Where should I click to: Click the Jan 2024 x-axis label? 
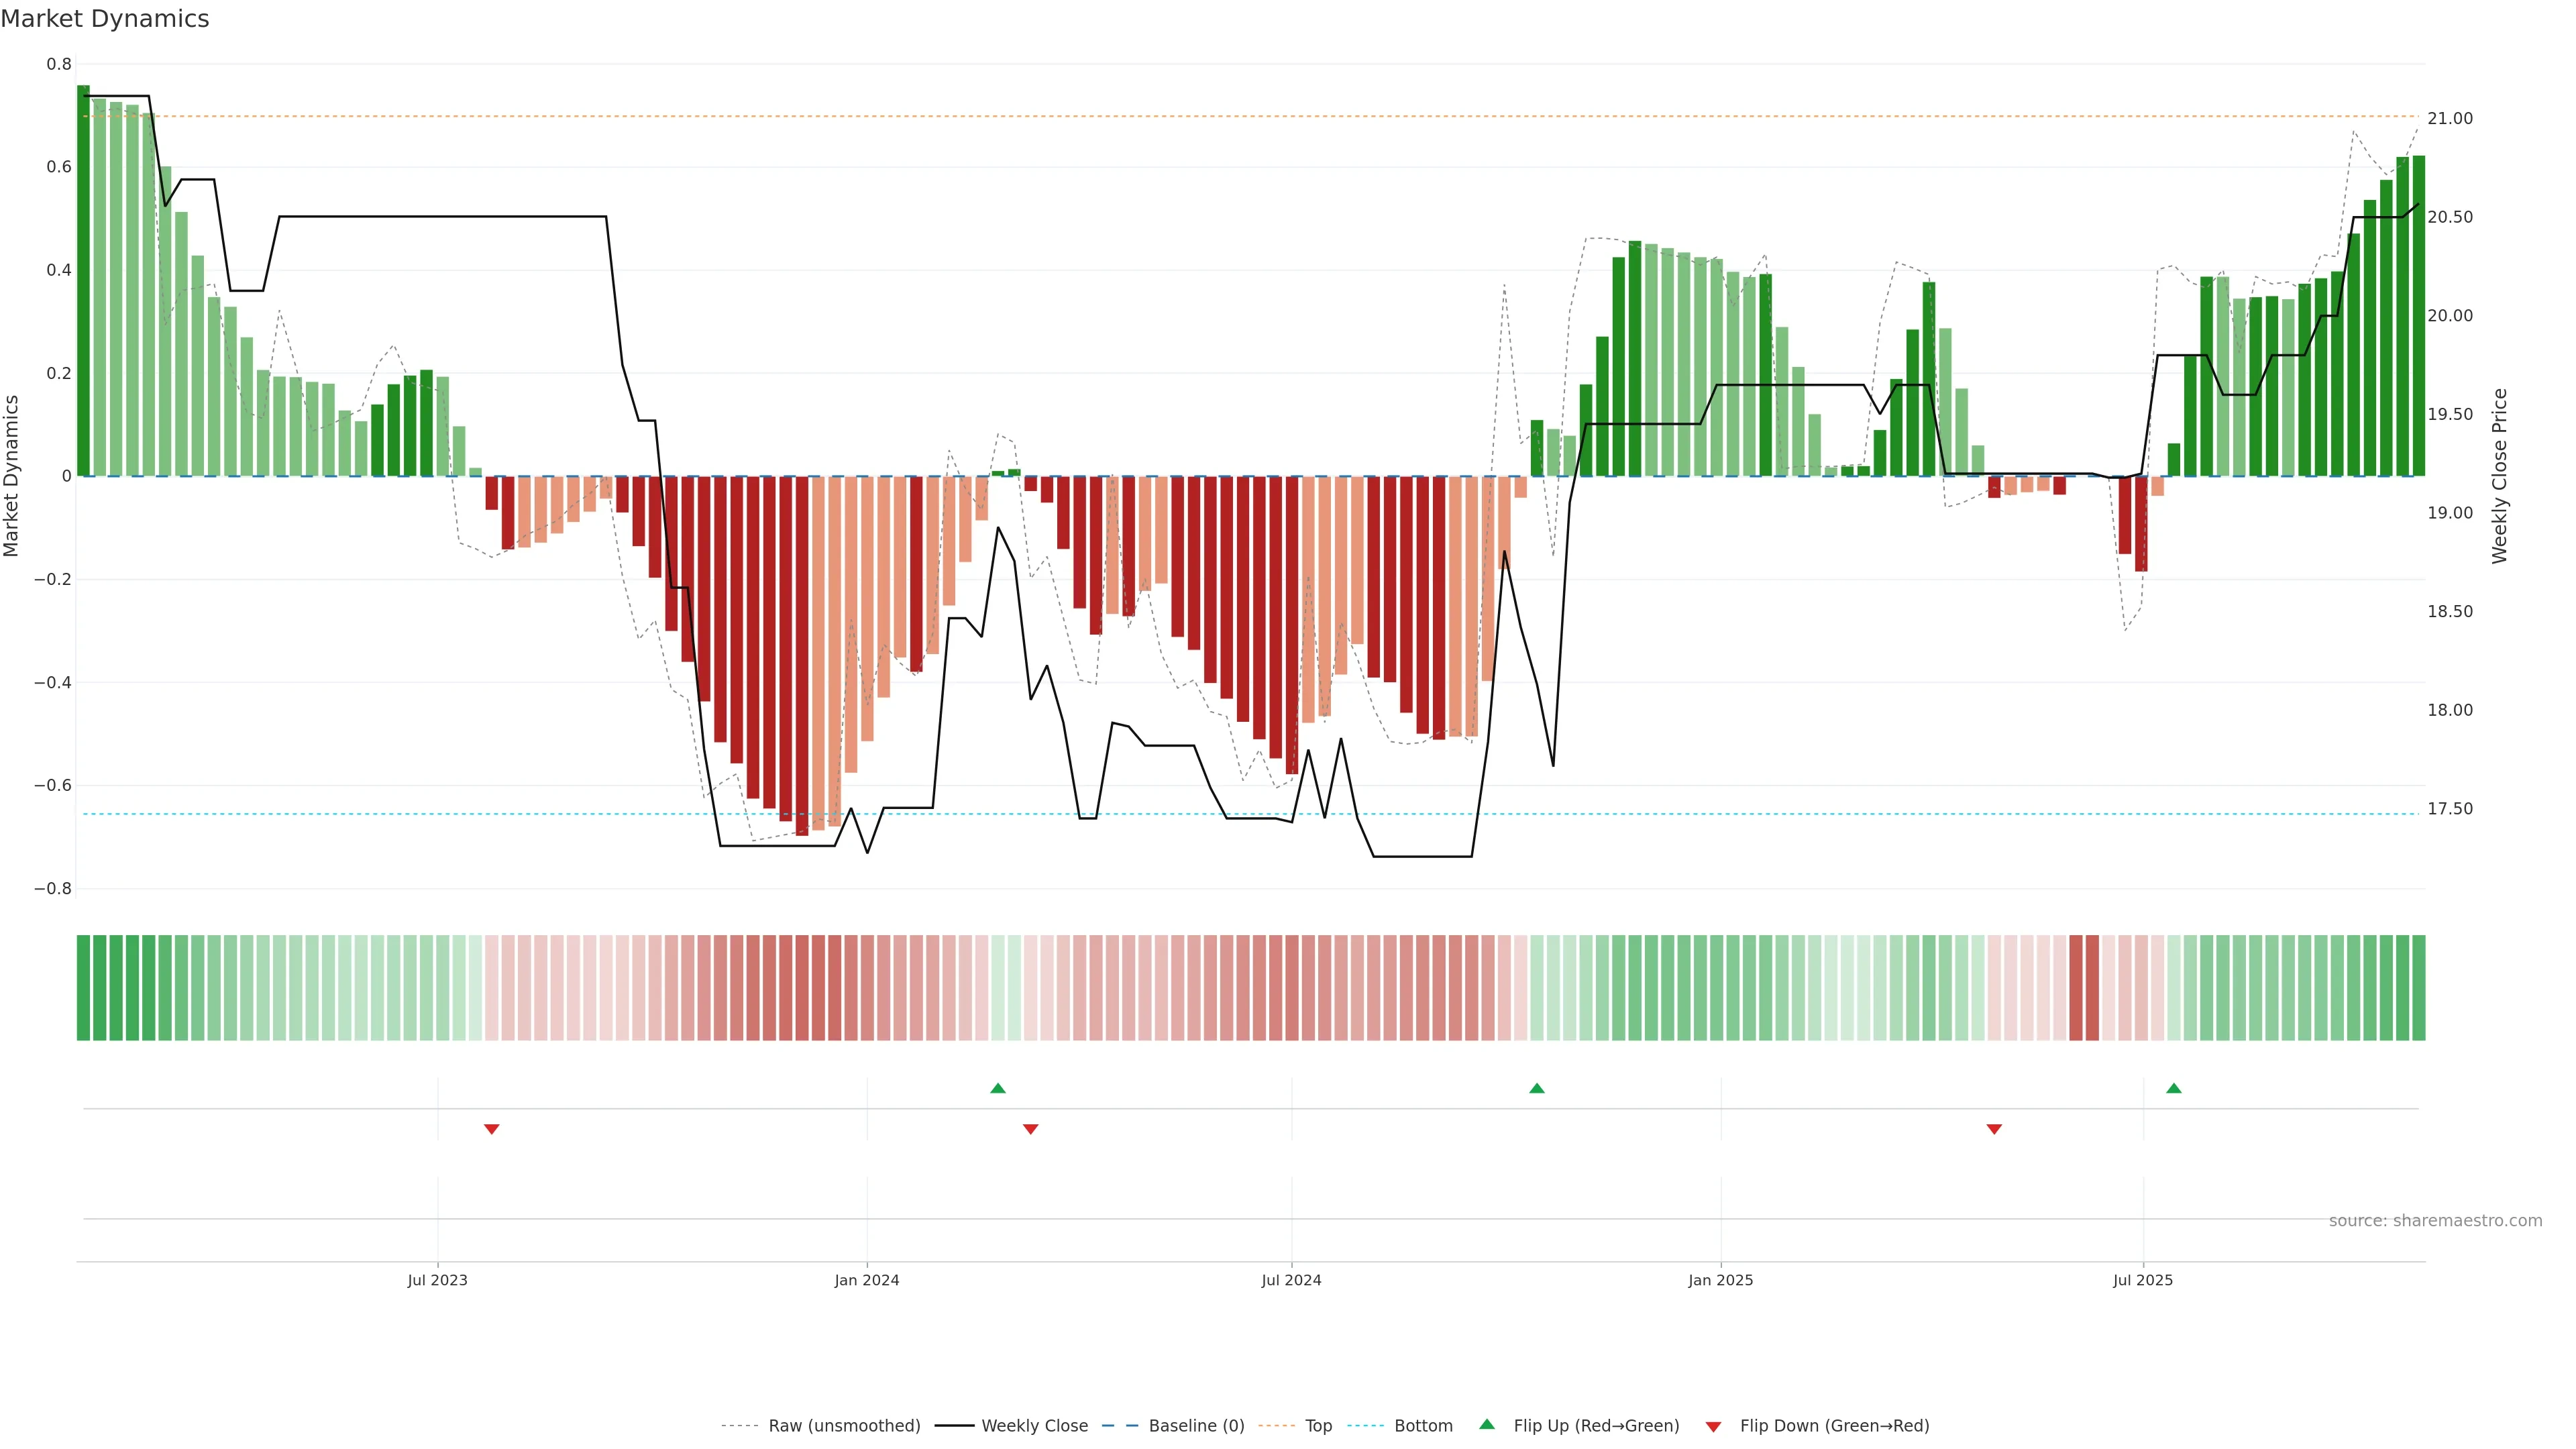tap(867, 1280)
